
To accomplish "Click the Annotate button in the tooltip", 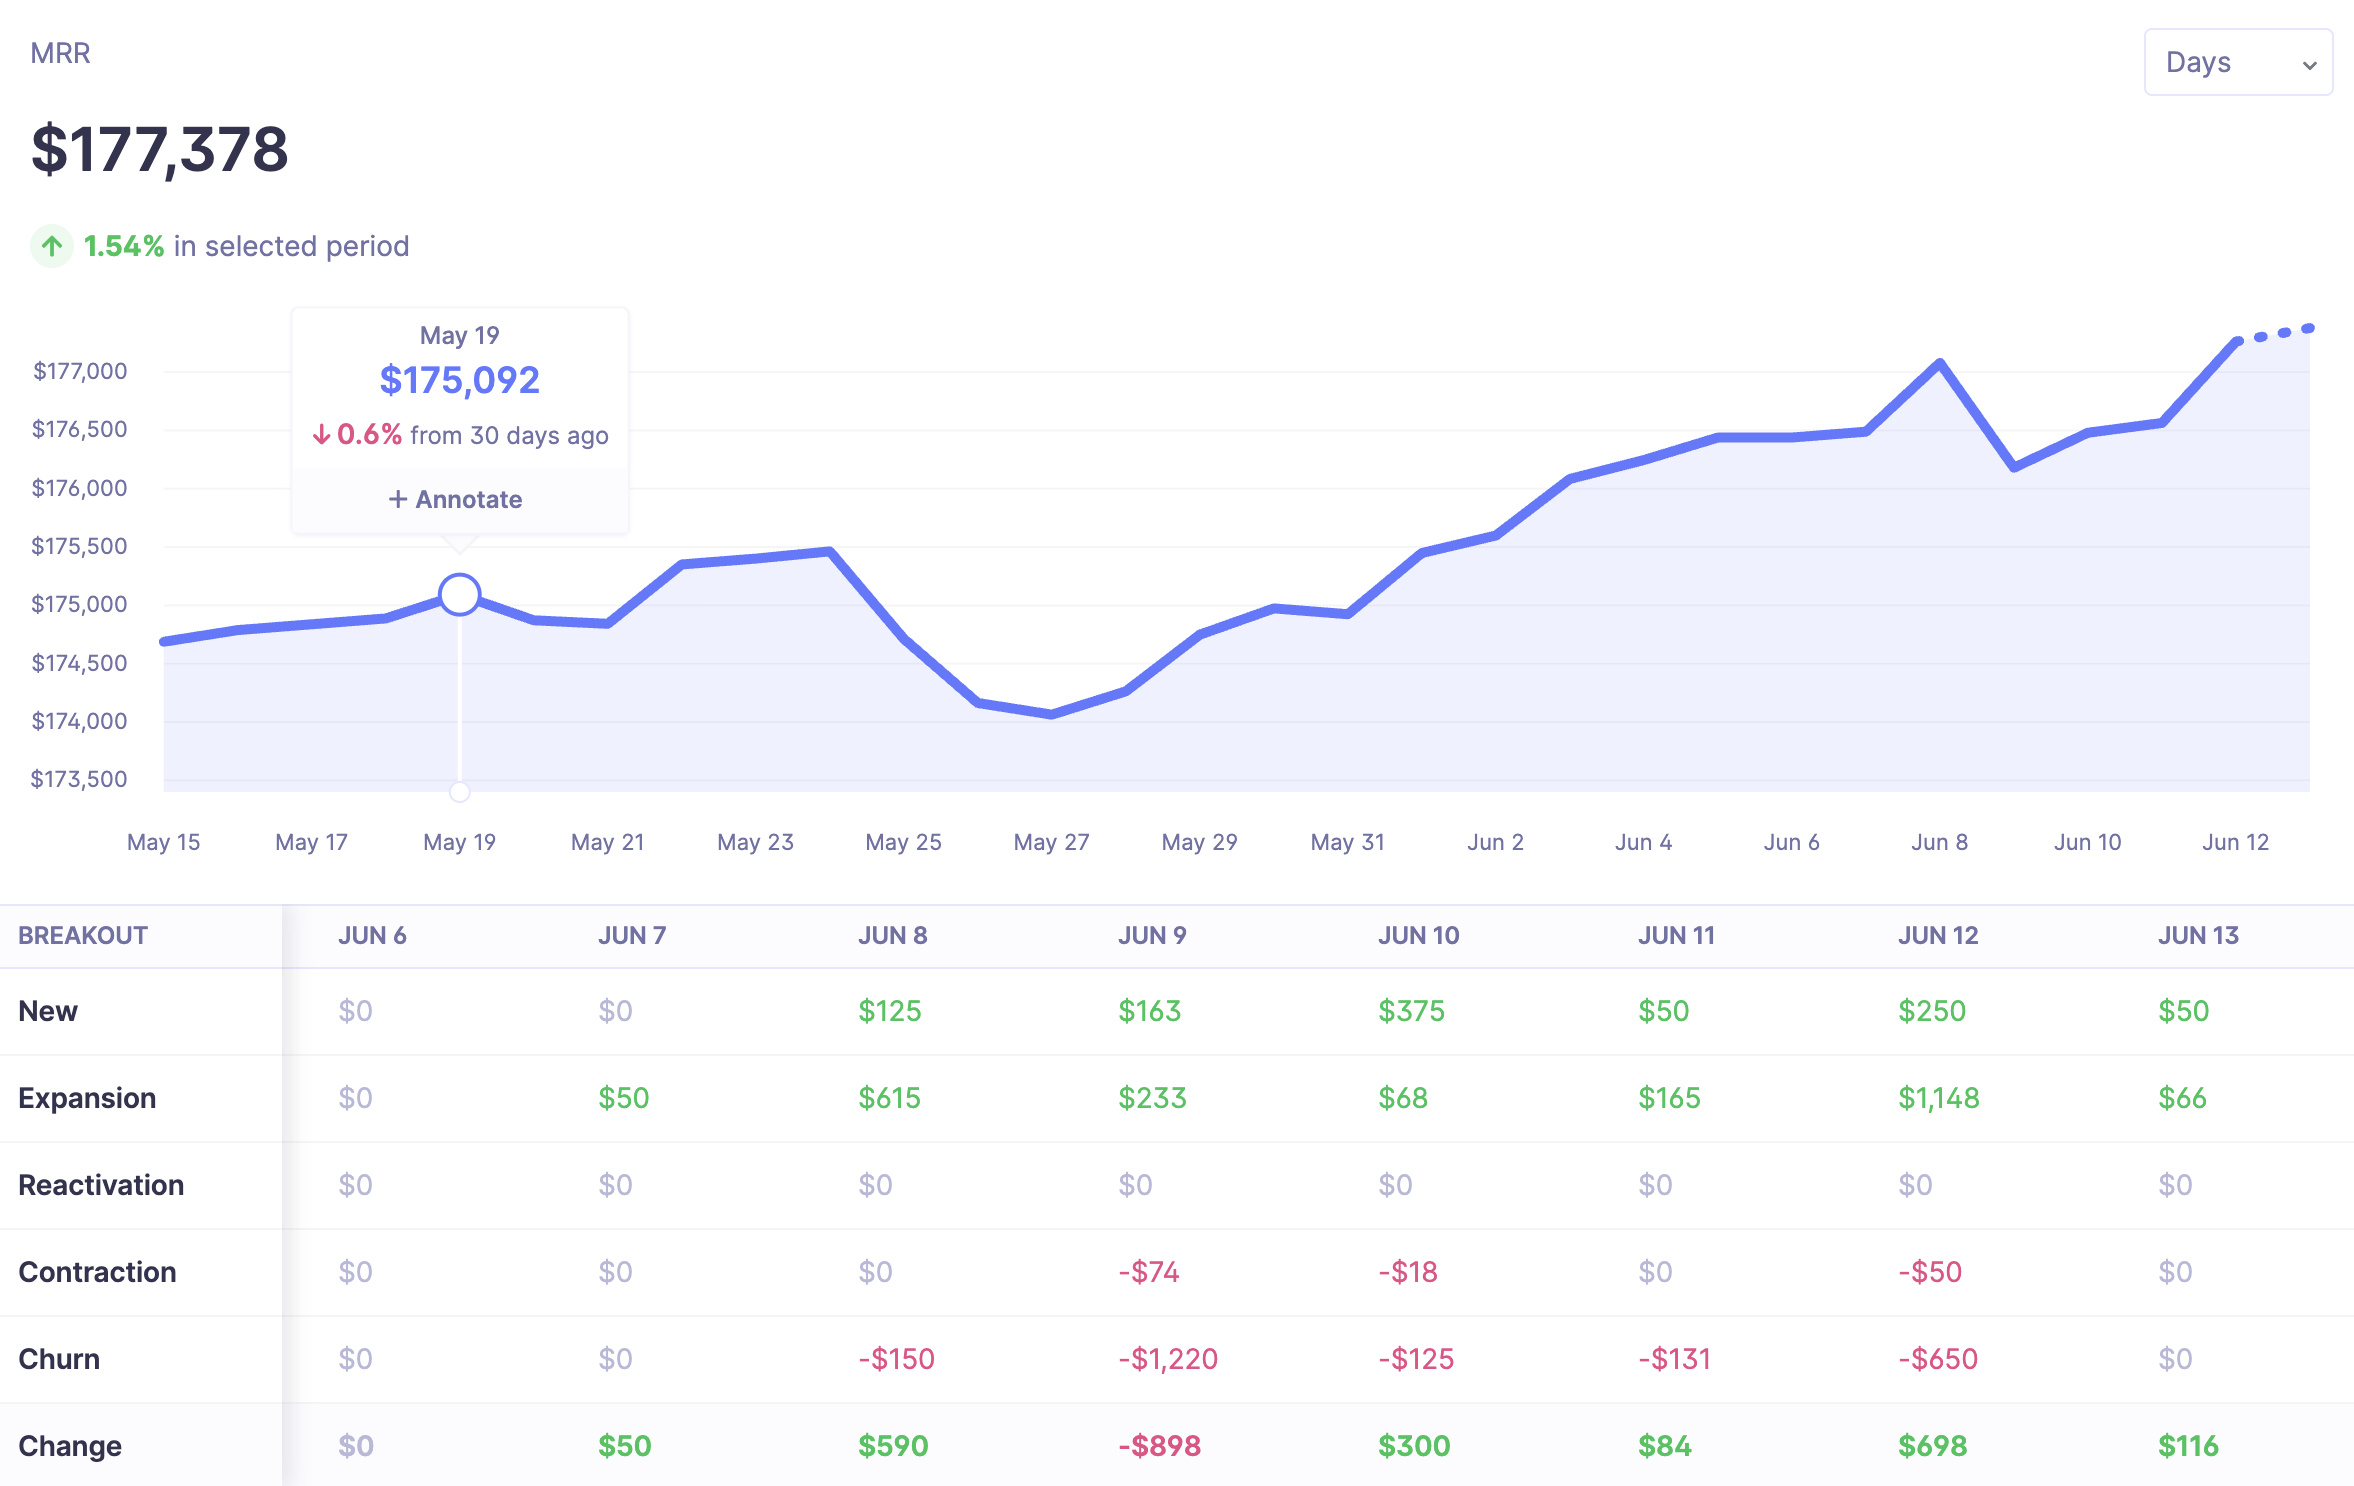I will point(455,499).
